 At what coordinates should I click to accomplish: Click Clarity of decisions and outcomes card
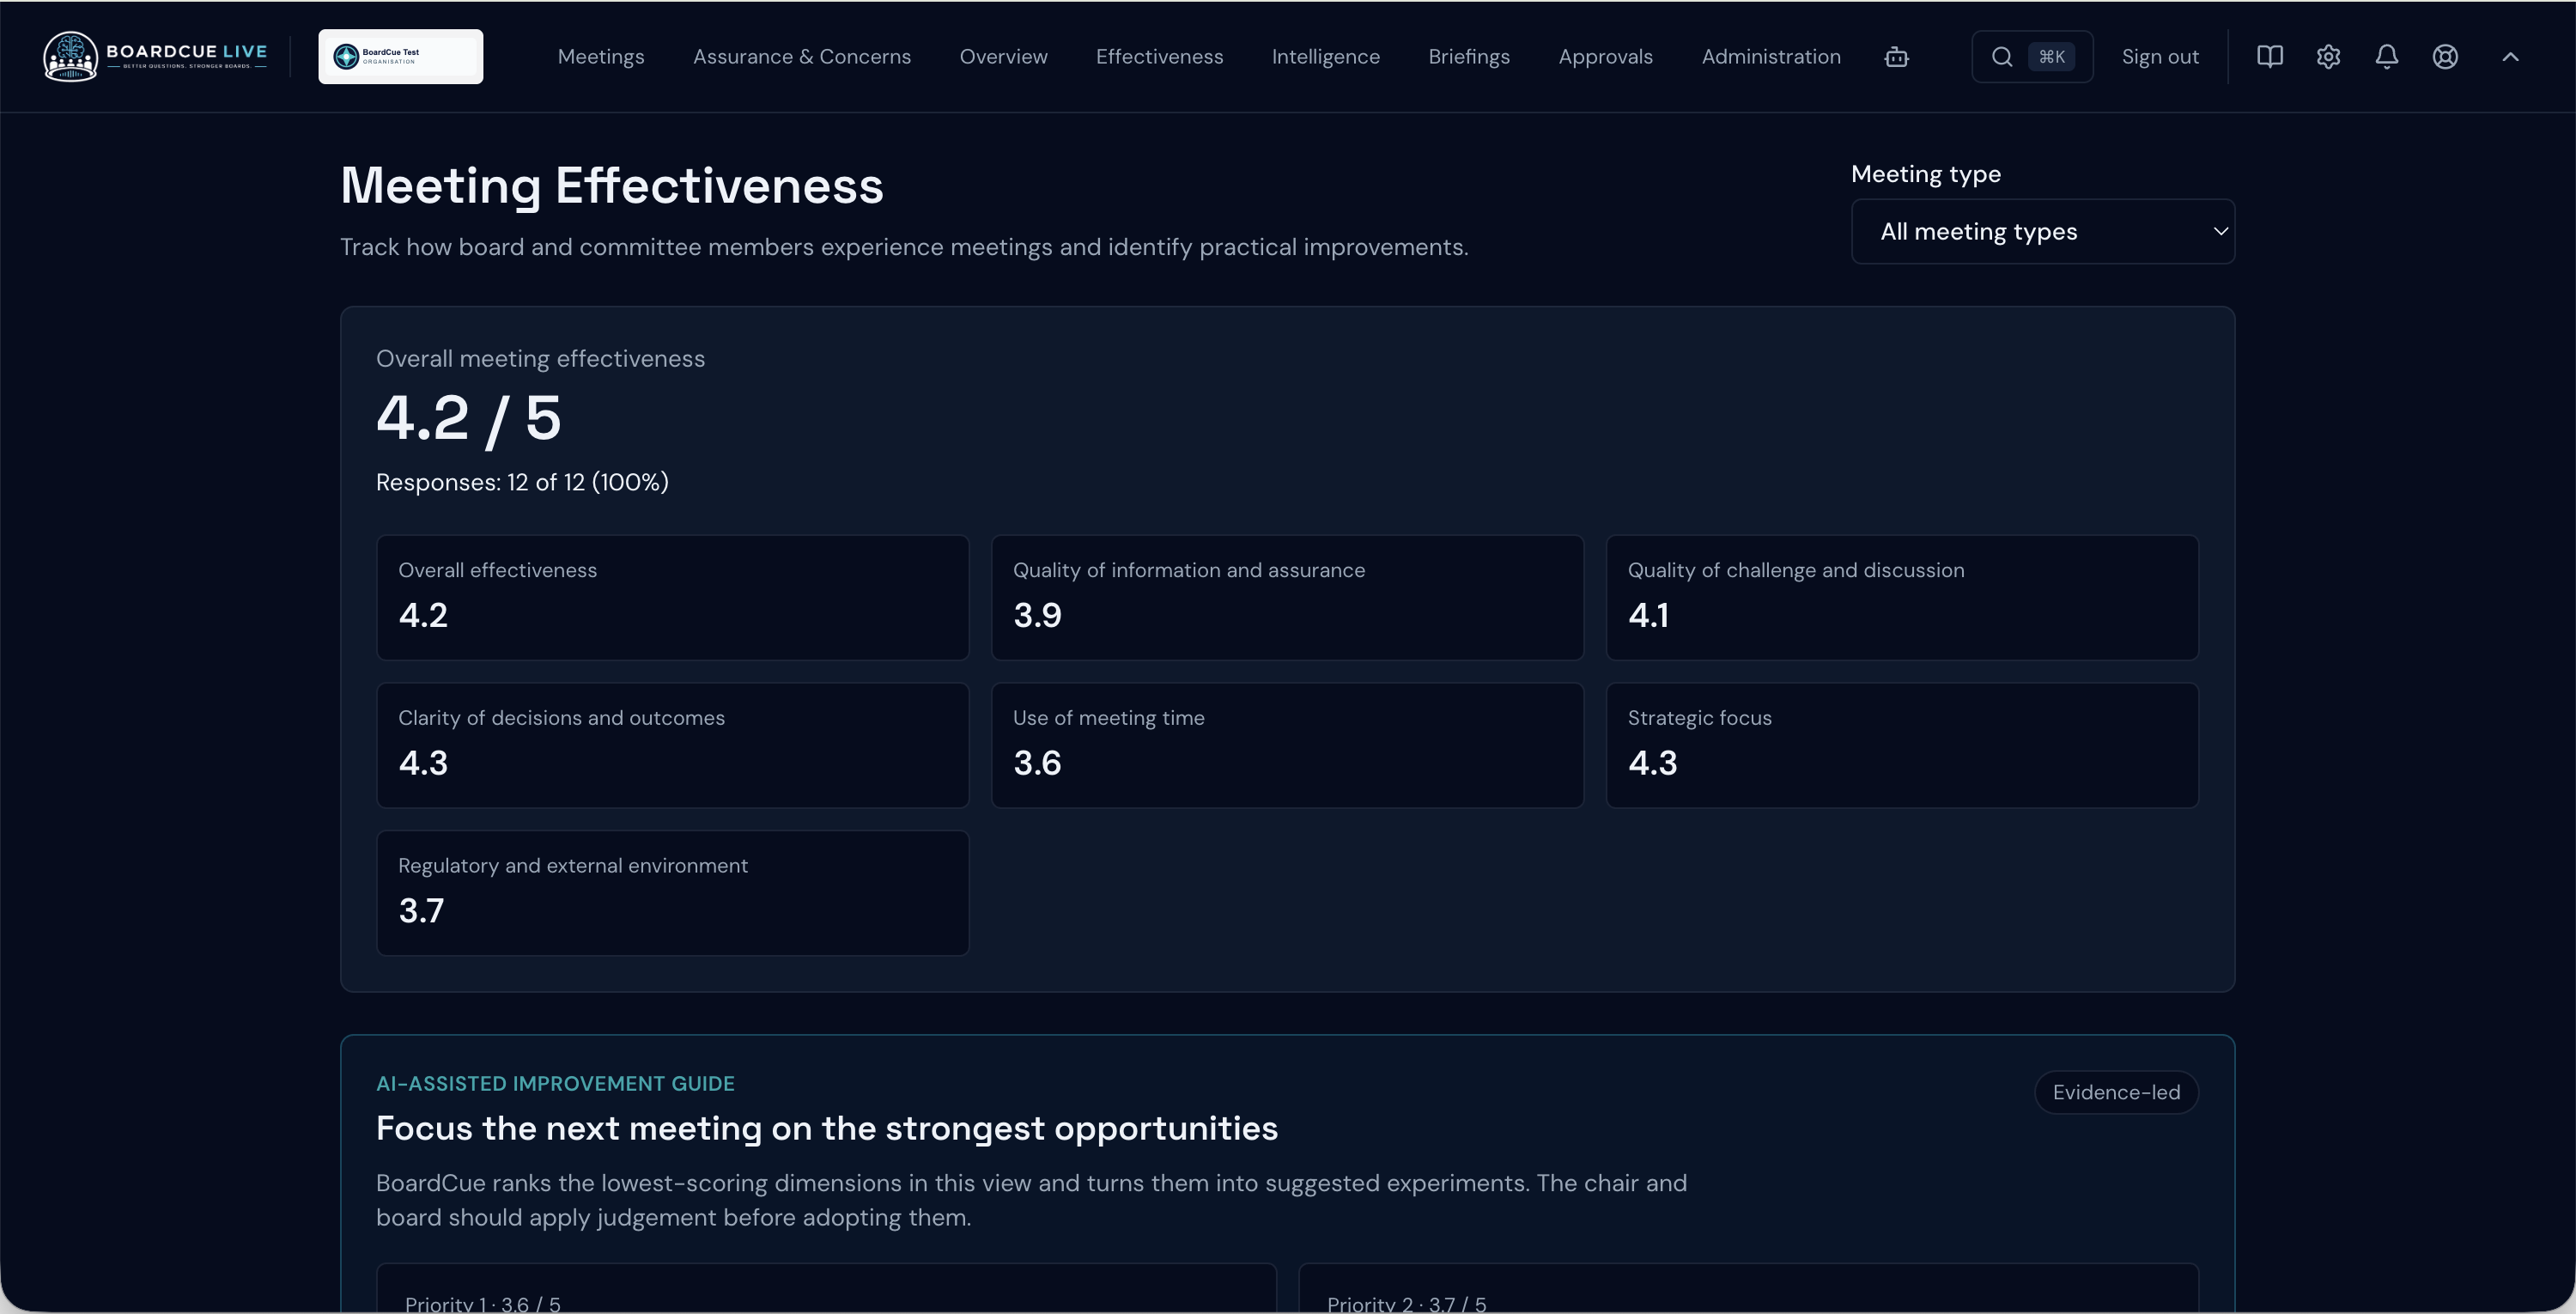click(672, 745)
